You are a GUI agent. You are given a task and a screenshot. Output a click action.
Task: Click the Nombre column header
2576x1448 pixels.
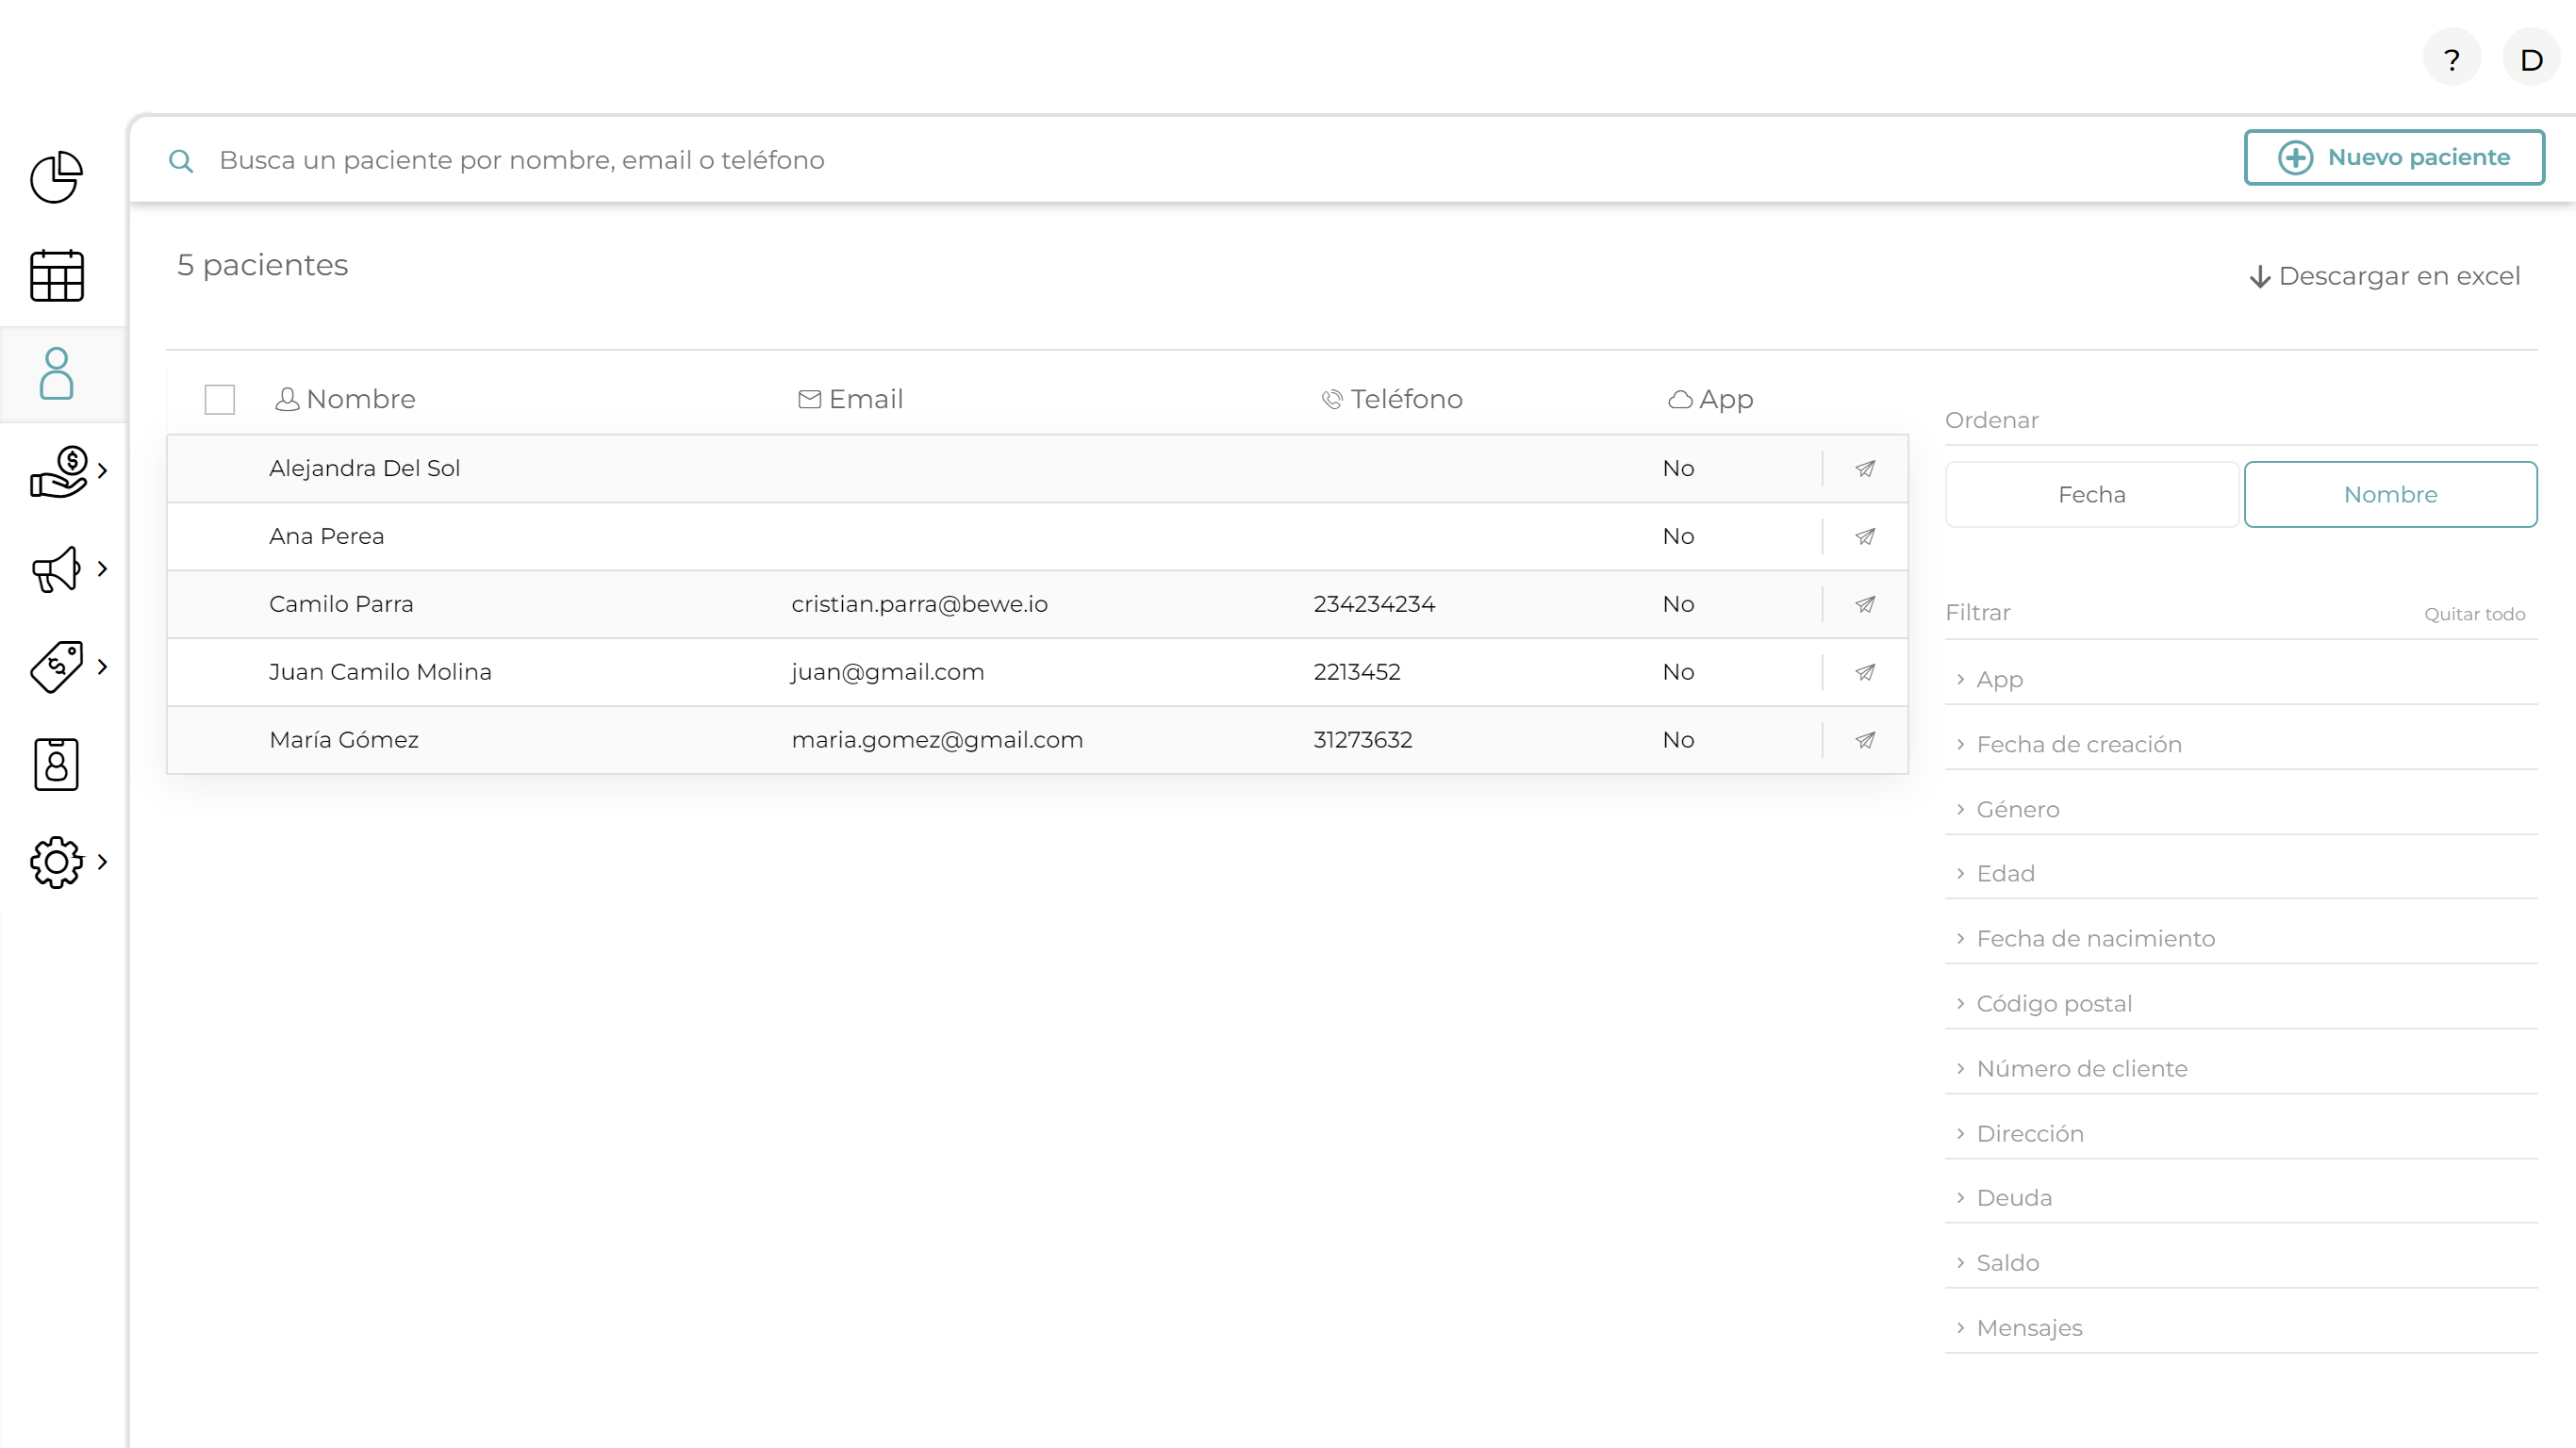345,399
